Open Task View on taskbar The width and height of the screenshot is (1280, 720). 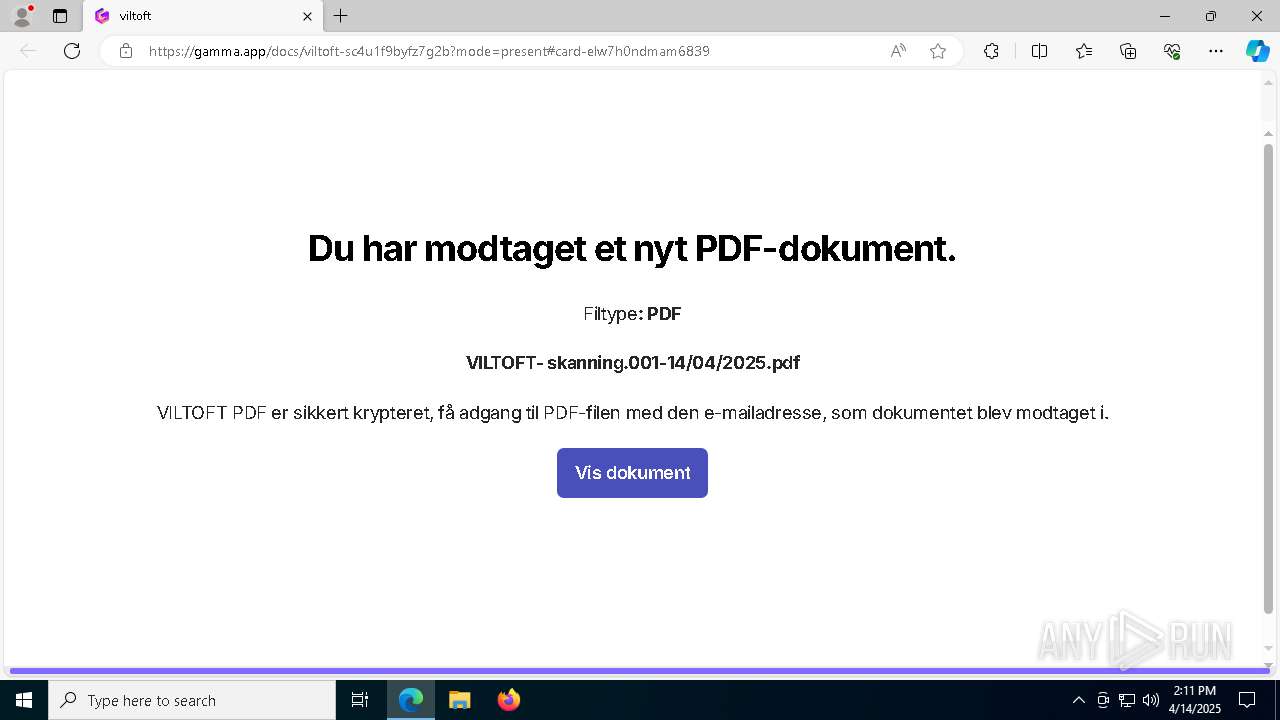(x=360, y=700)
